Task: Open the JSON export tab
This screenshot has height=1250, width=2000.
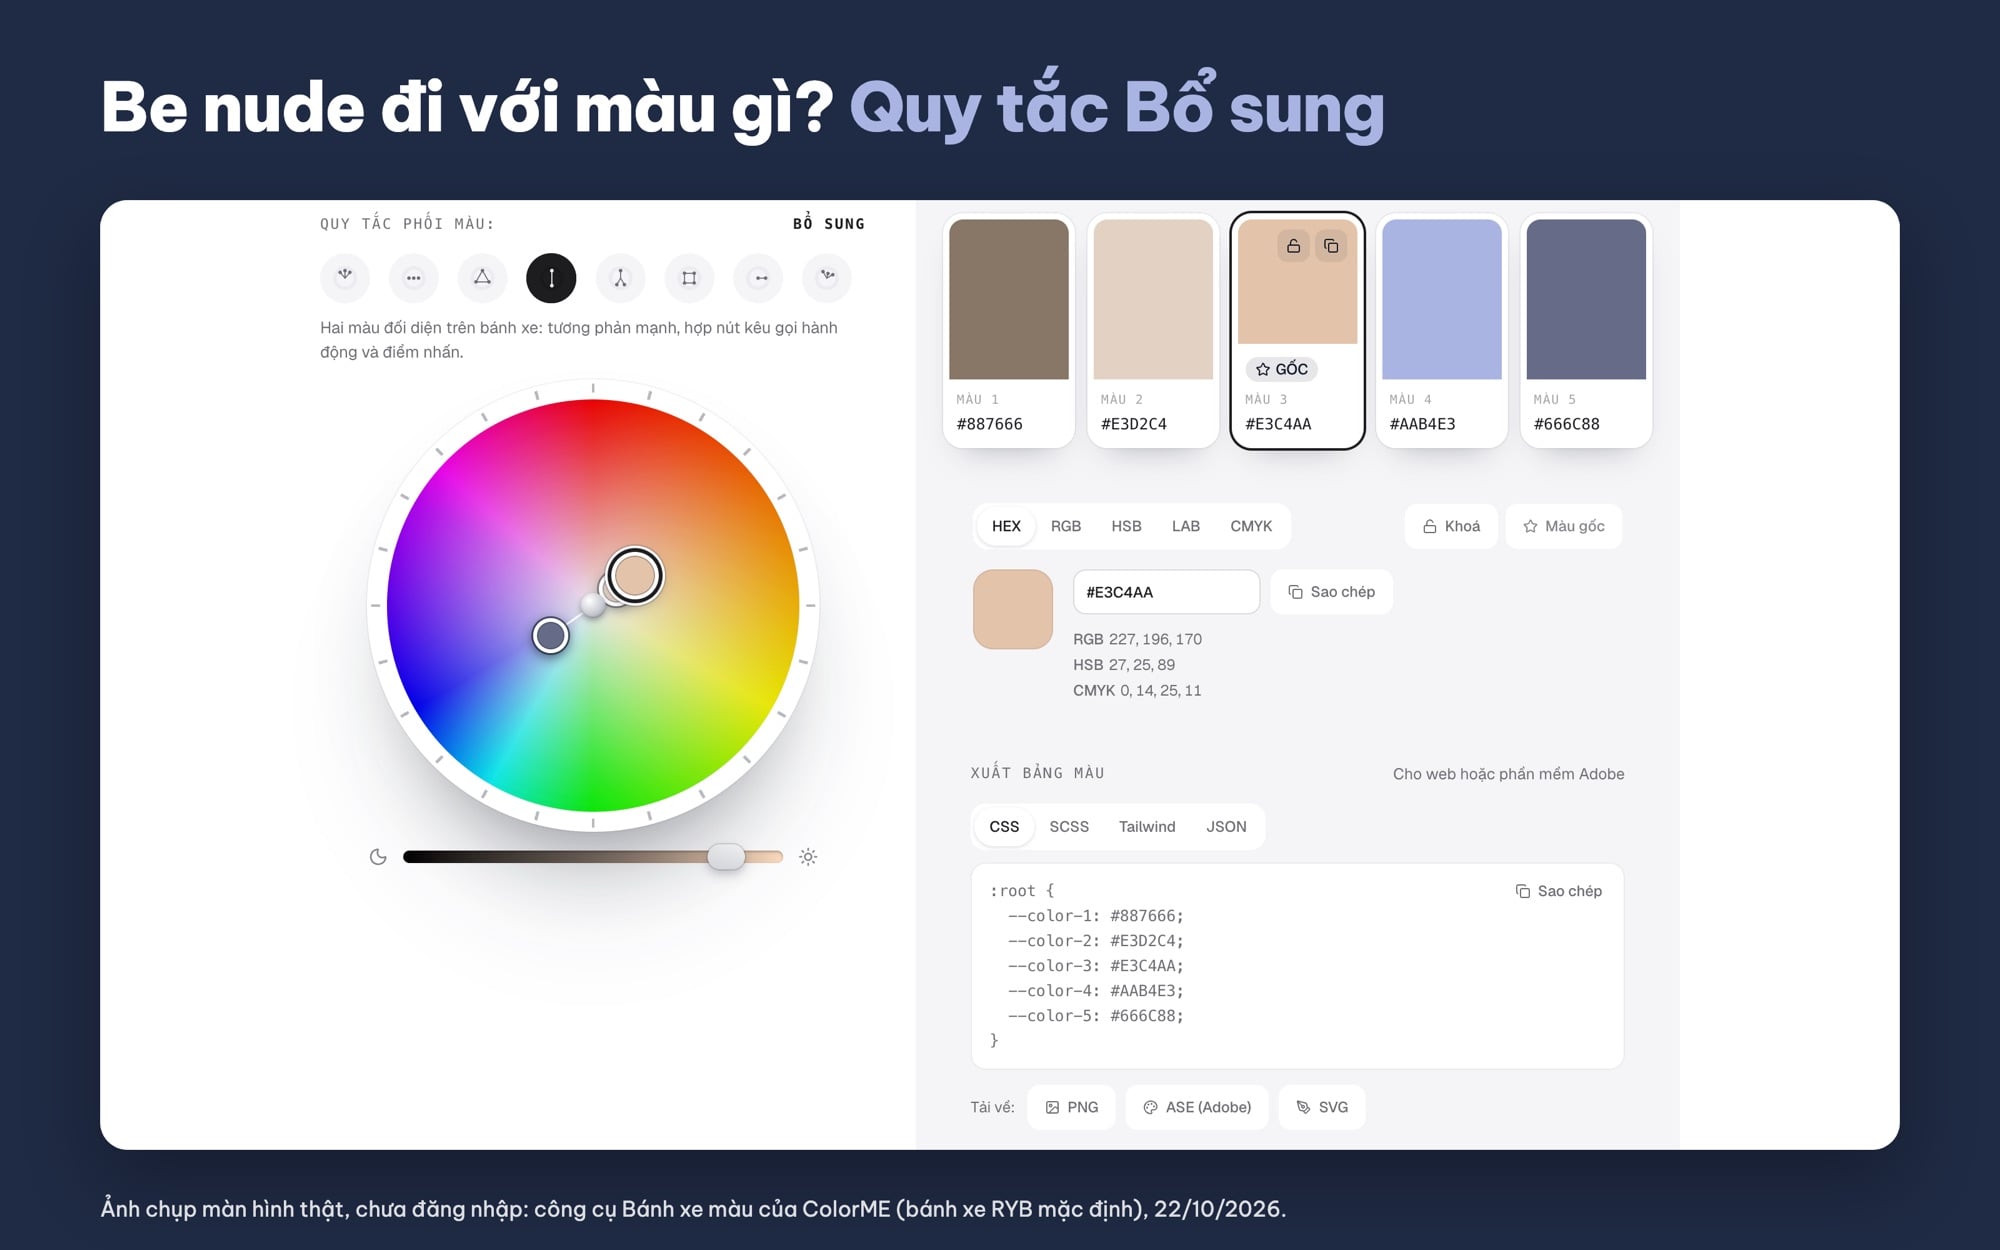Action: (x=1226, y=827)
